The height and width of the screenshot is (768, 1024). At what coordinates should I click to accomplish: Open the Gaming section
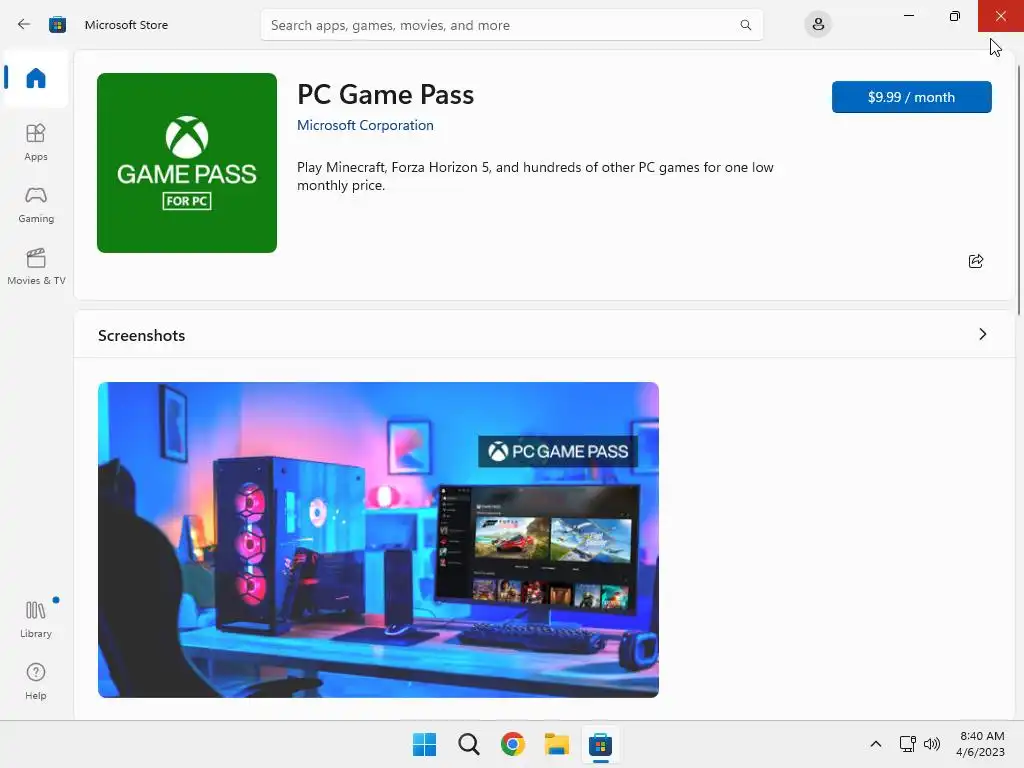pyautogui.click(x=36, y=204)
